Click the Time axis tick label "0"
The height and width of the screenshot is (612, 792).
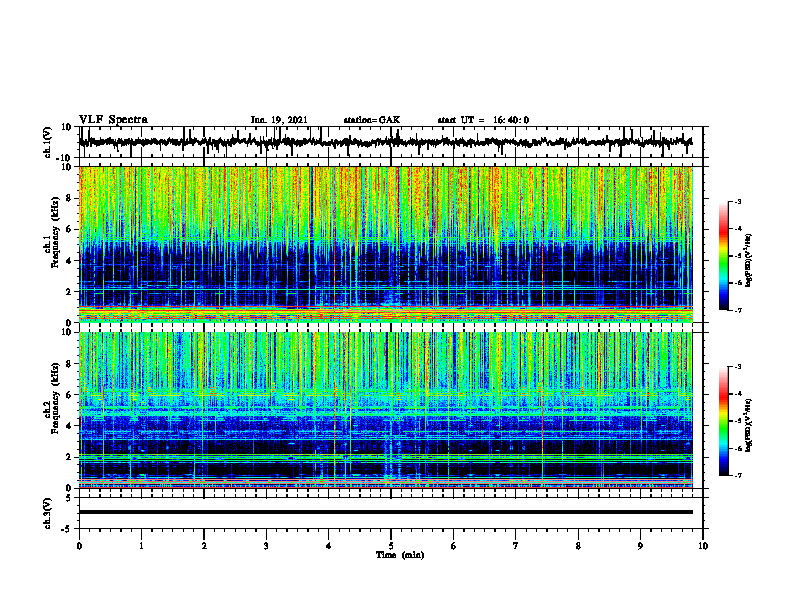coord(79,546)
